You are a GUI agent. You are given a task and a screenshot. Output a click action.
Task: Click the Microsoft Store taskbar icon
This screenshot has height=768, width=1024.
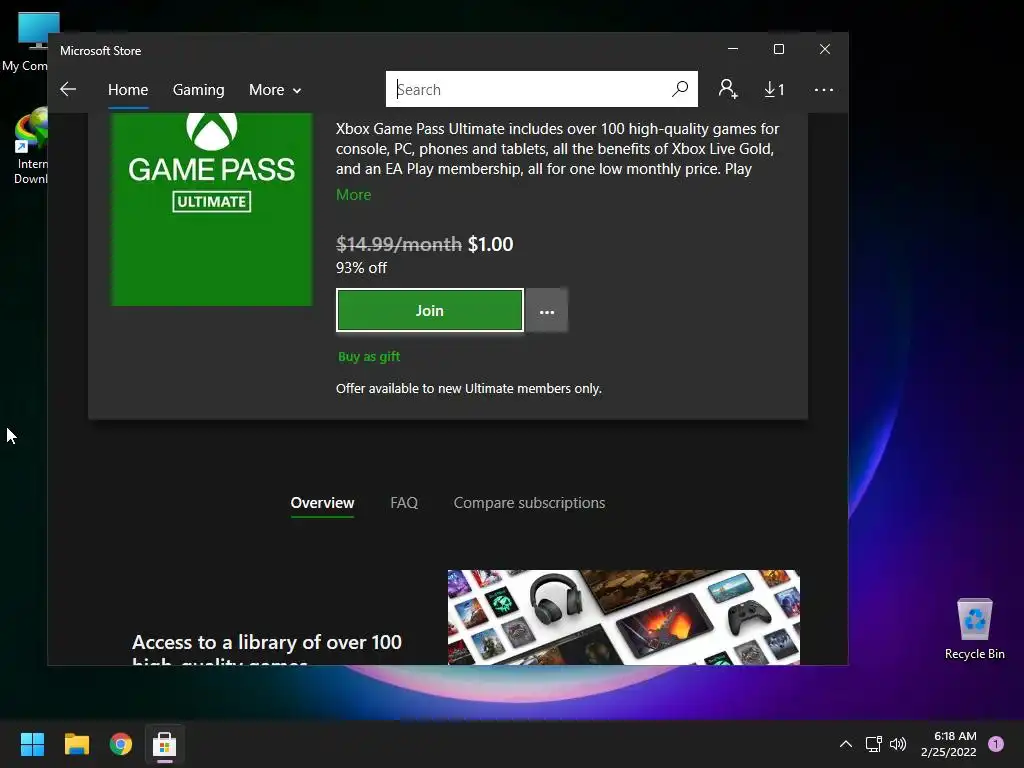click(165, 744)
